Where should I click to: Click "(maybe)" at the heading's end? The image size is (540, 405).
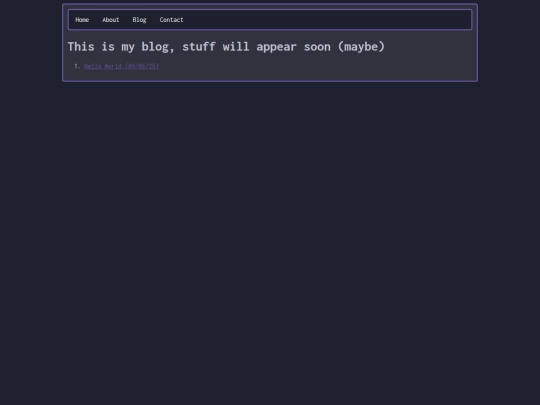361,47
